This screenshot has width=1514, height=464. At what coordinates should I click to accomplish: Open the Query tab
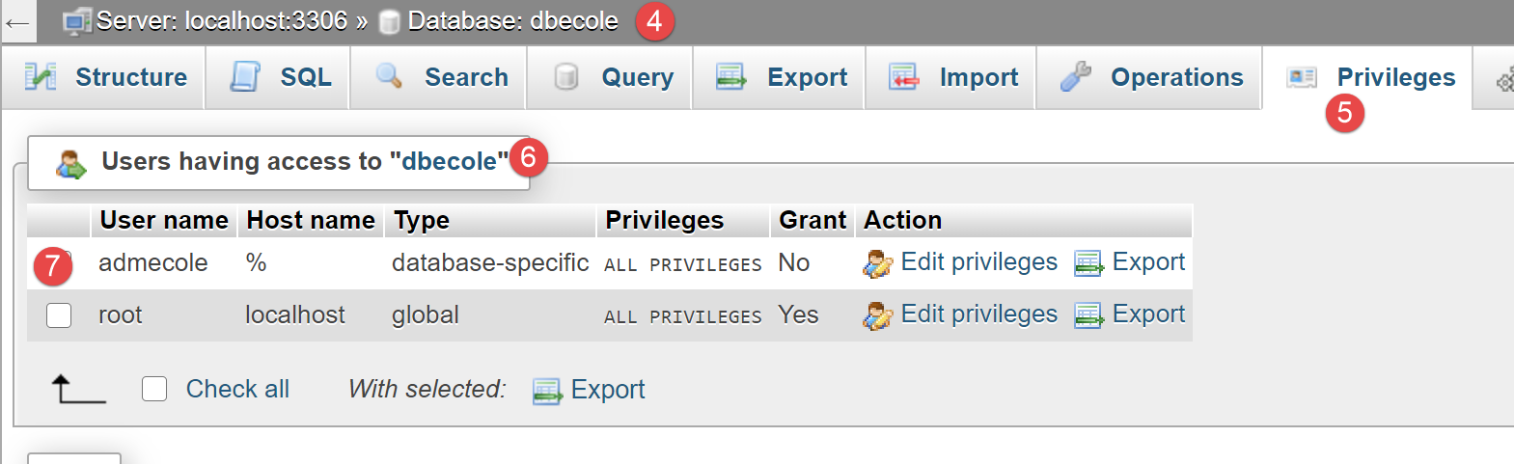pos(637,77)
